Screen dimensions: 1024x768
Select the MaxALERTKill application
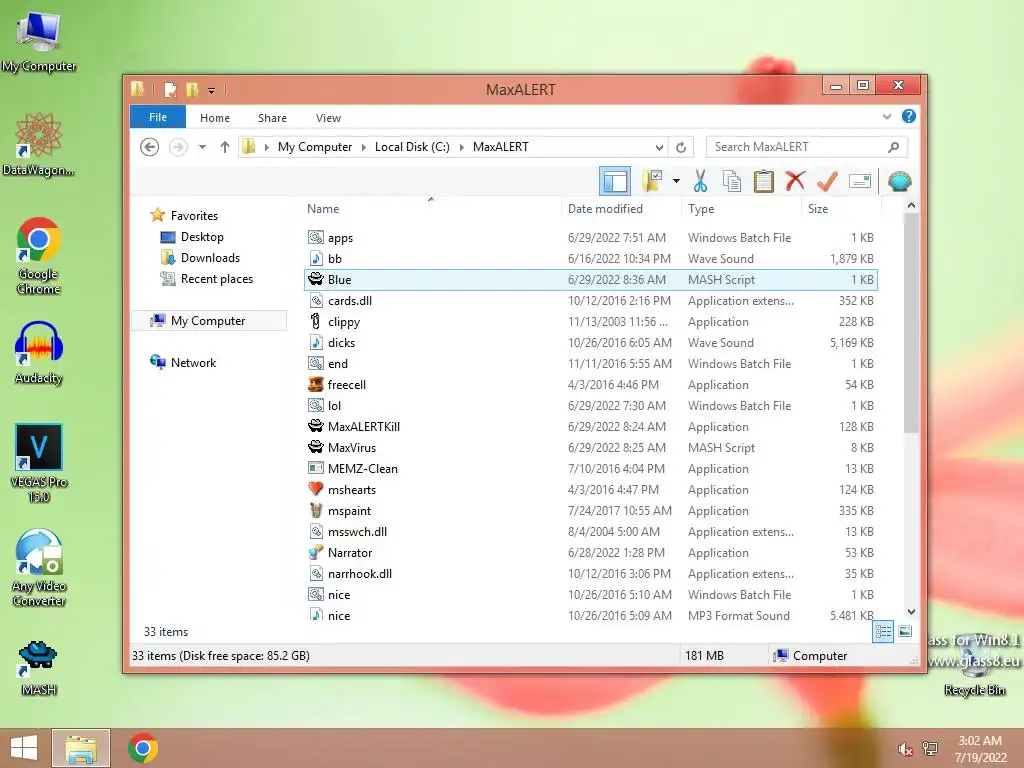590,426
